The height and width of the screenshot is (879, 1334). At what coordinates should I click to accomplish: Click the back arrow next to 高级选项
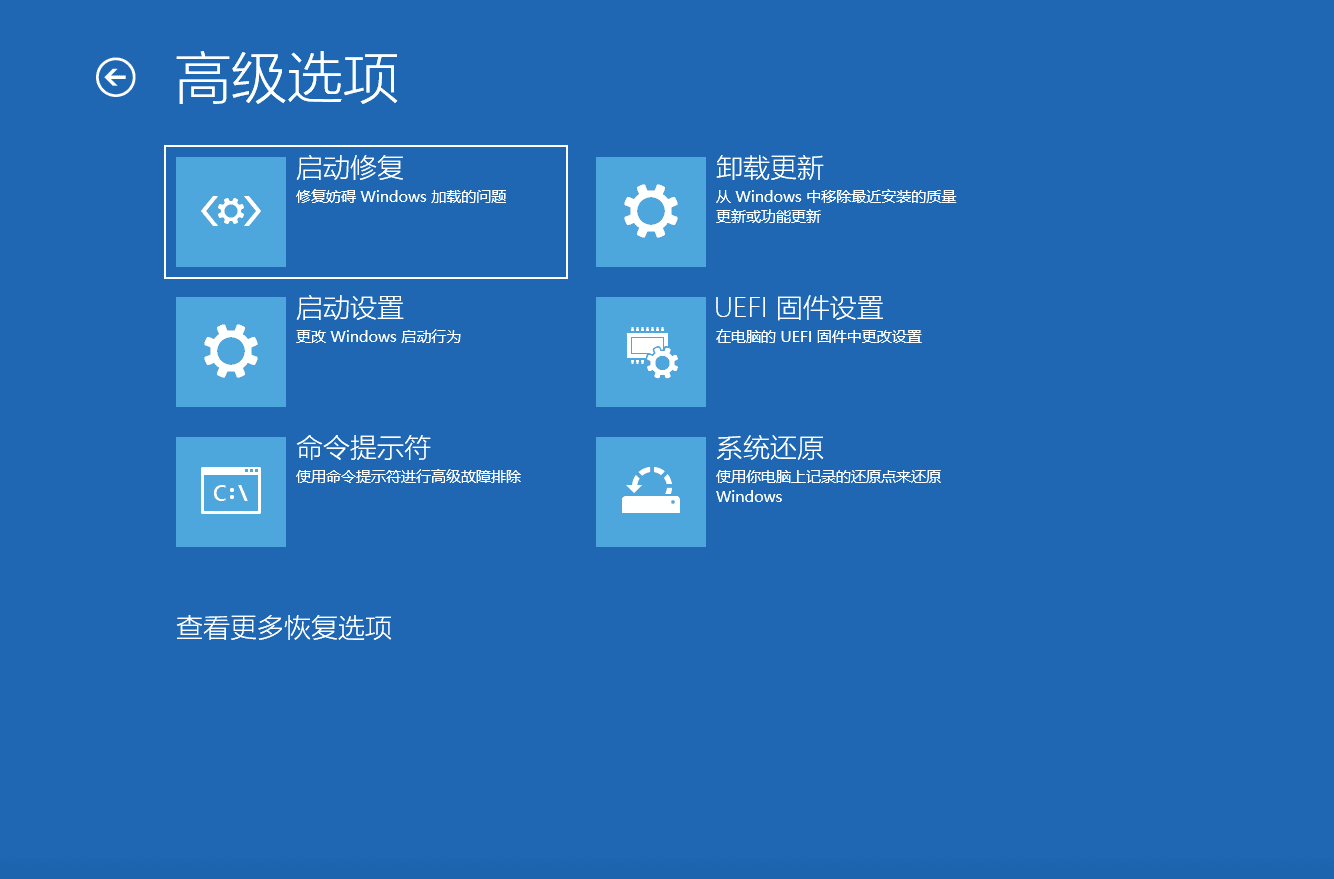click(115, 77)
